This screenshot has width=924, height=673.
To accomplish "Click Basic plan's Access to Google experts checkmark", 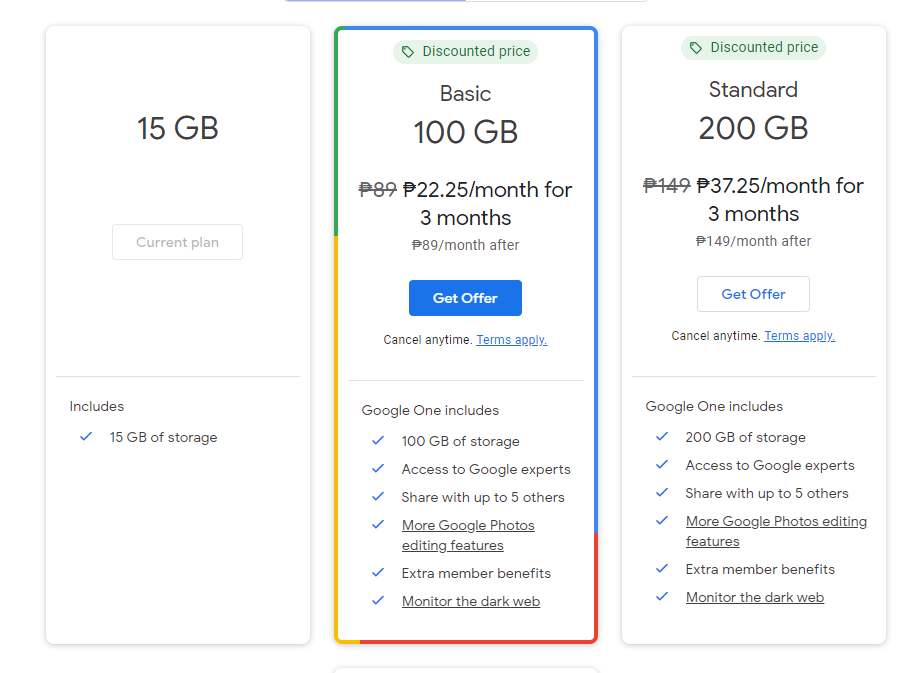I will (378, 469).
